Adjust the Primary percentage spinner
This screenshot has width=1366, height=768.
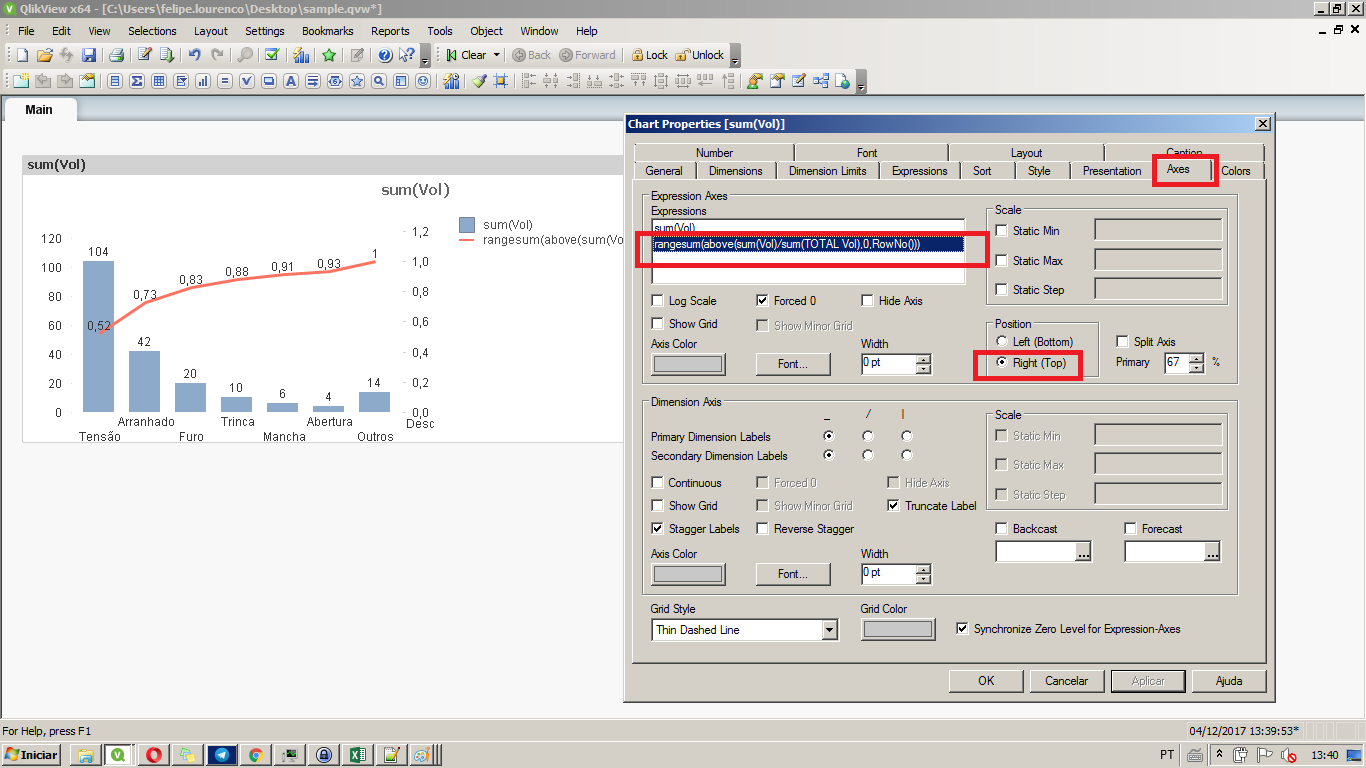1197,363
